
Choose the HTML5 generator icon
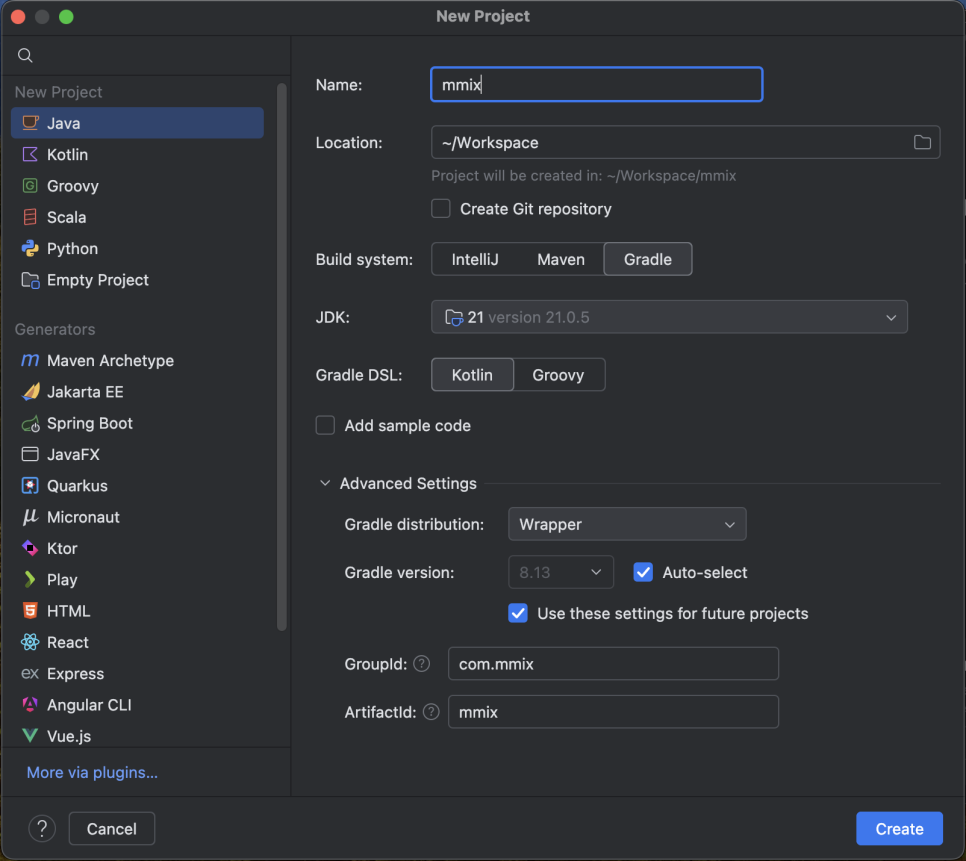point(30,610)
